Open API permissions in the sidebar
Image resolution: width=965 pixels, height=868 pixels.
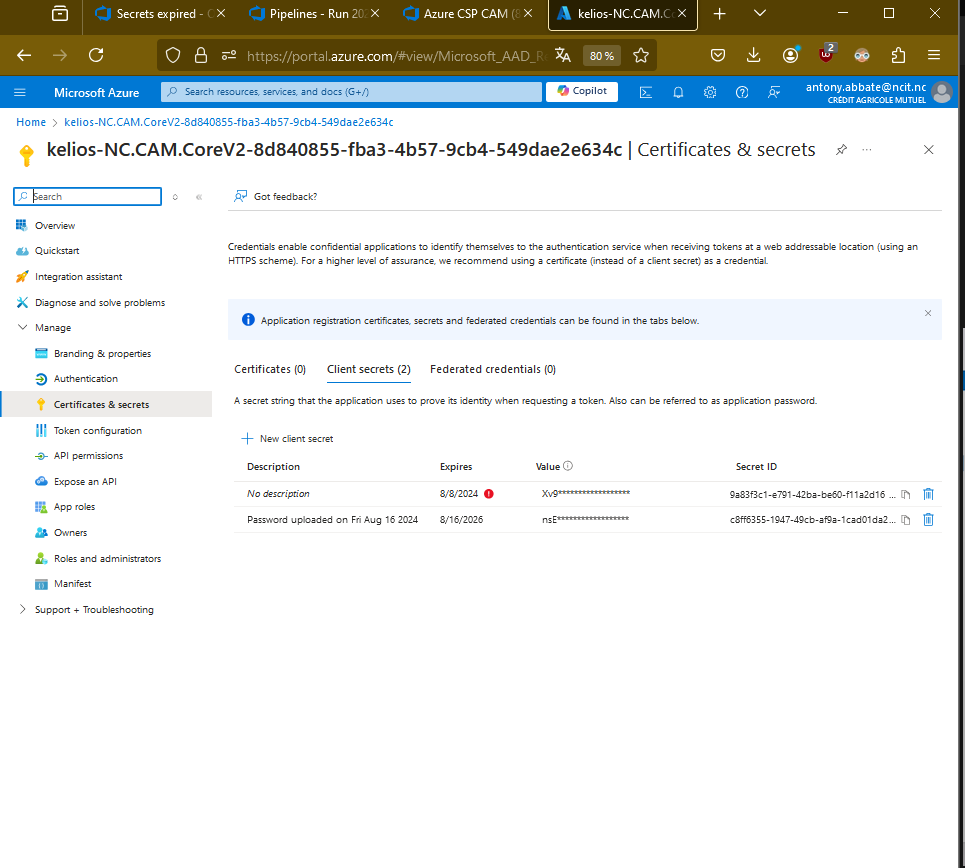88,456
